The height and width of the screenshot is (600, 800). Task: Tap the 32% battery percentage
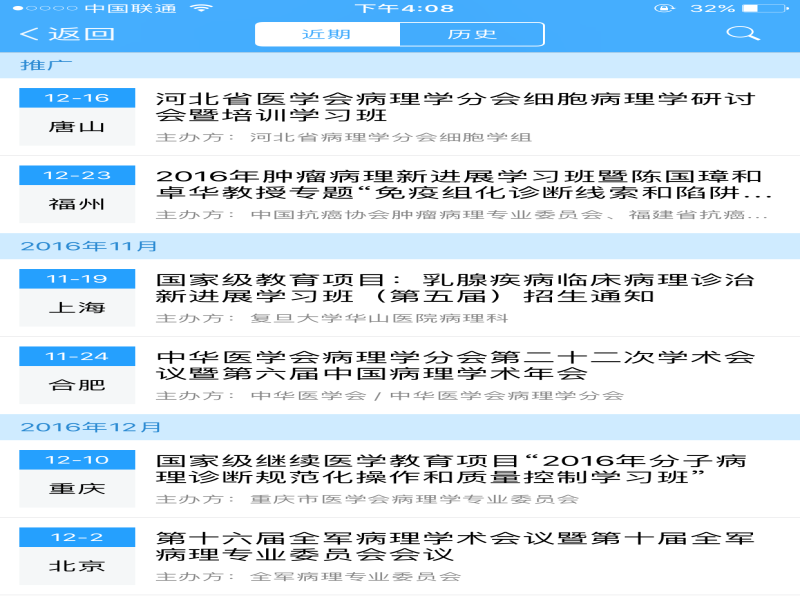point(713,8)
